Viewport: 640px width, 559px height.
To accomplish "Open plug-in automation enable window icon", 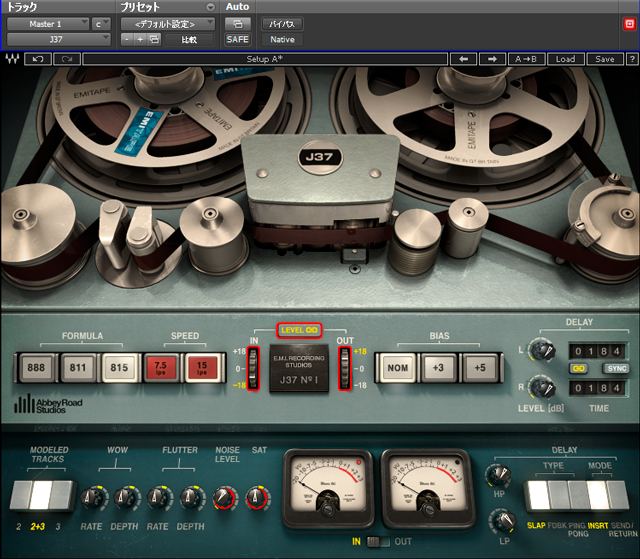I will point(238,24).
